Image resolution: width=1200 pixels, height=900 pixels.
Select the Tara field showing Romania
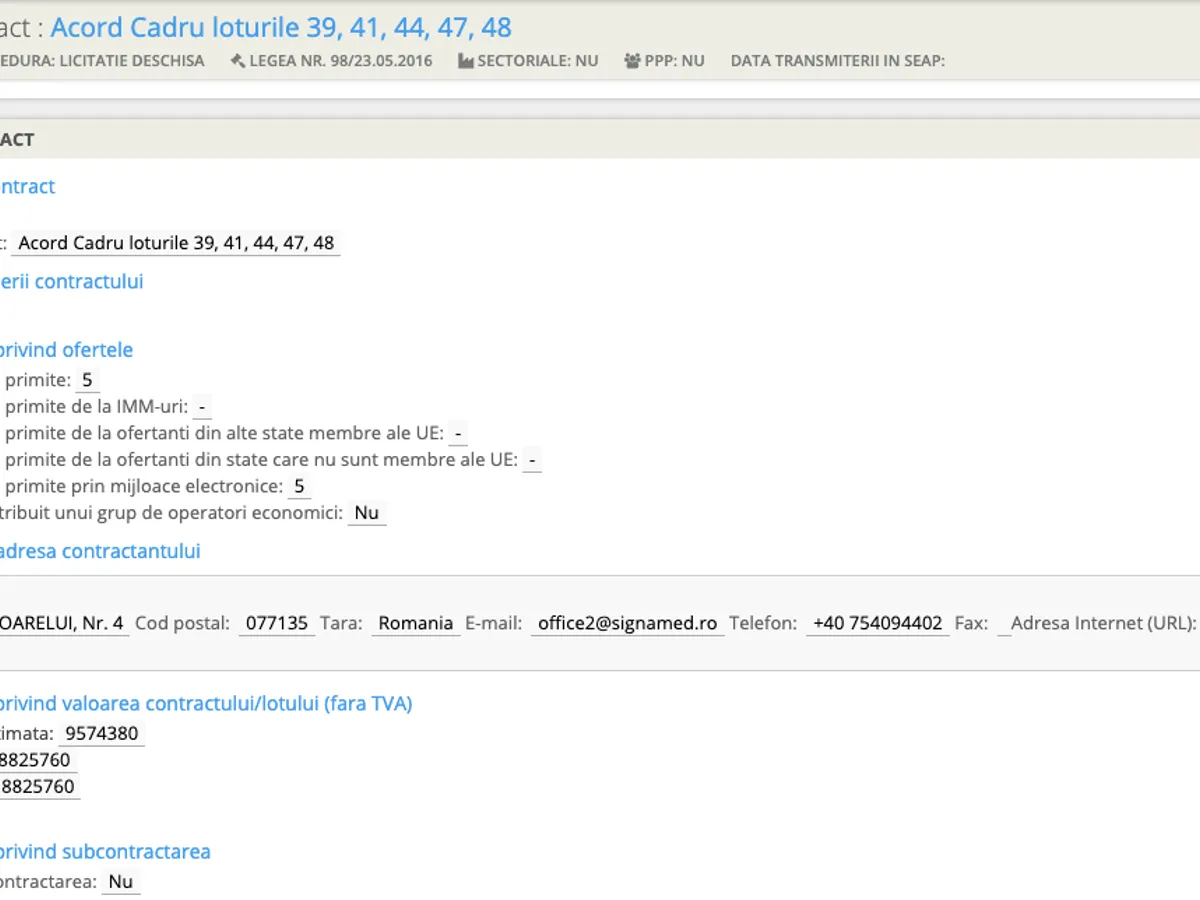[415, 623]
